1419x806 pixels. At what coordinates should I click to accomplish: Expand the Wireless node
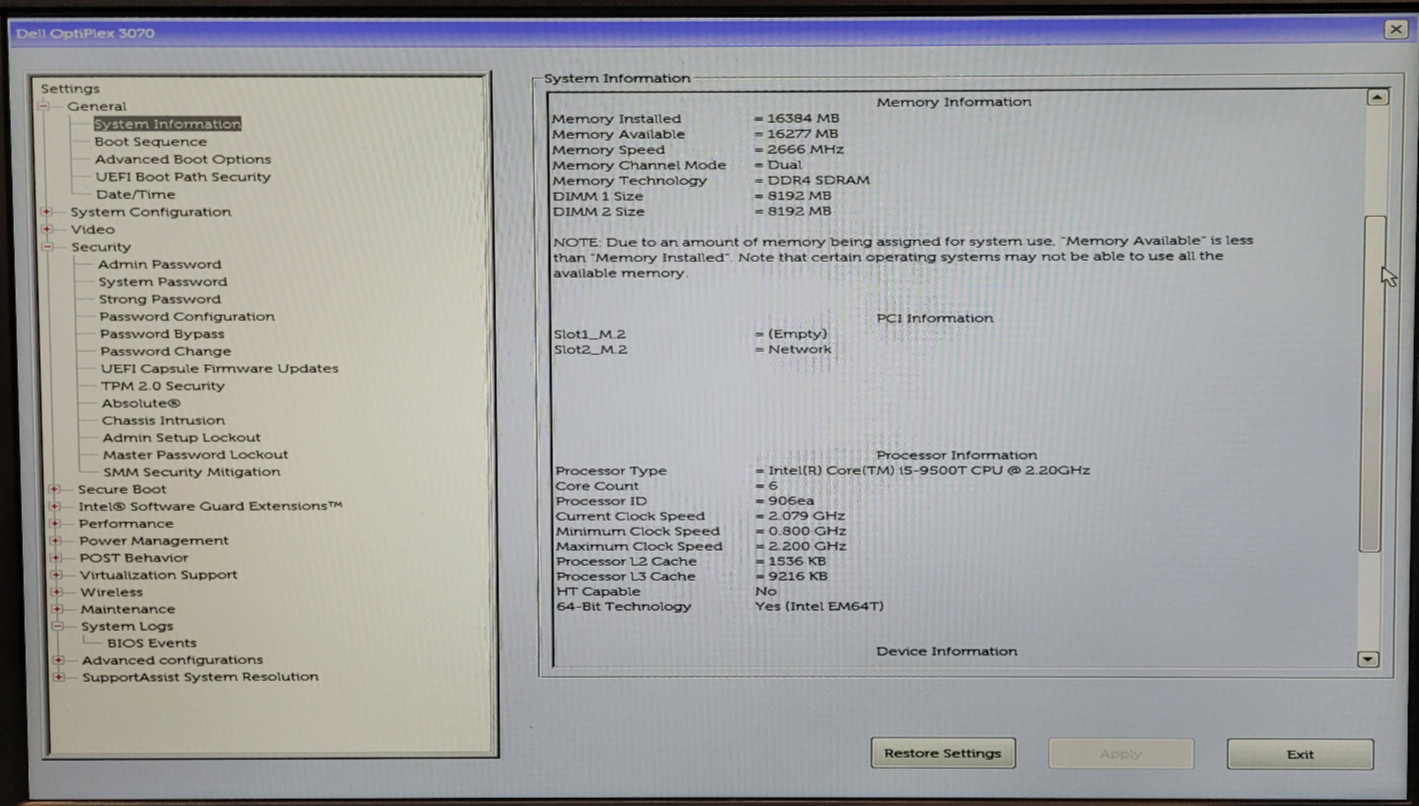(x=58, y=592)
